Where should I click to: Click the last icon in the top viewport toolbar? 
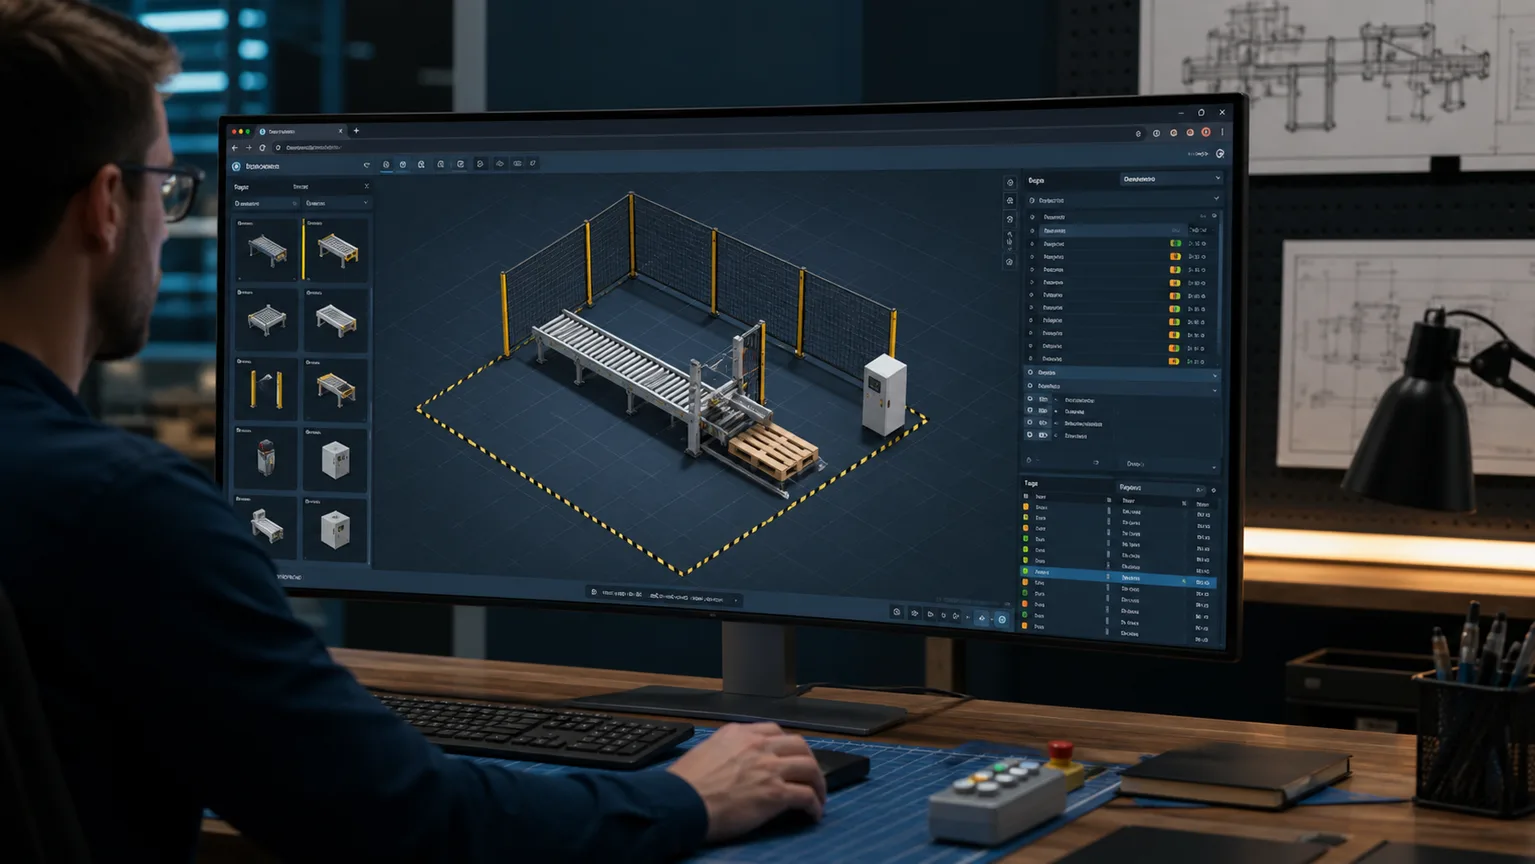point(533,163)
